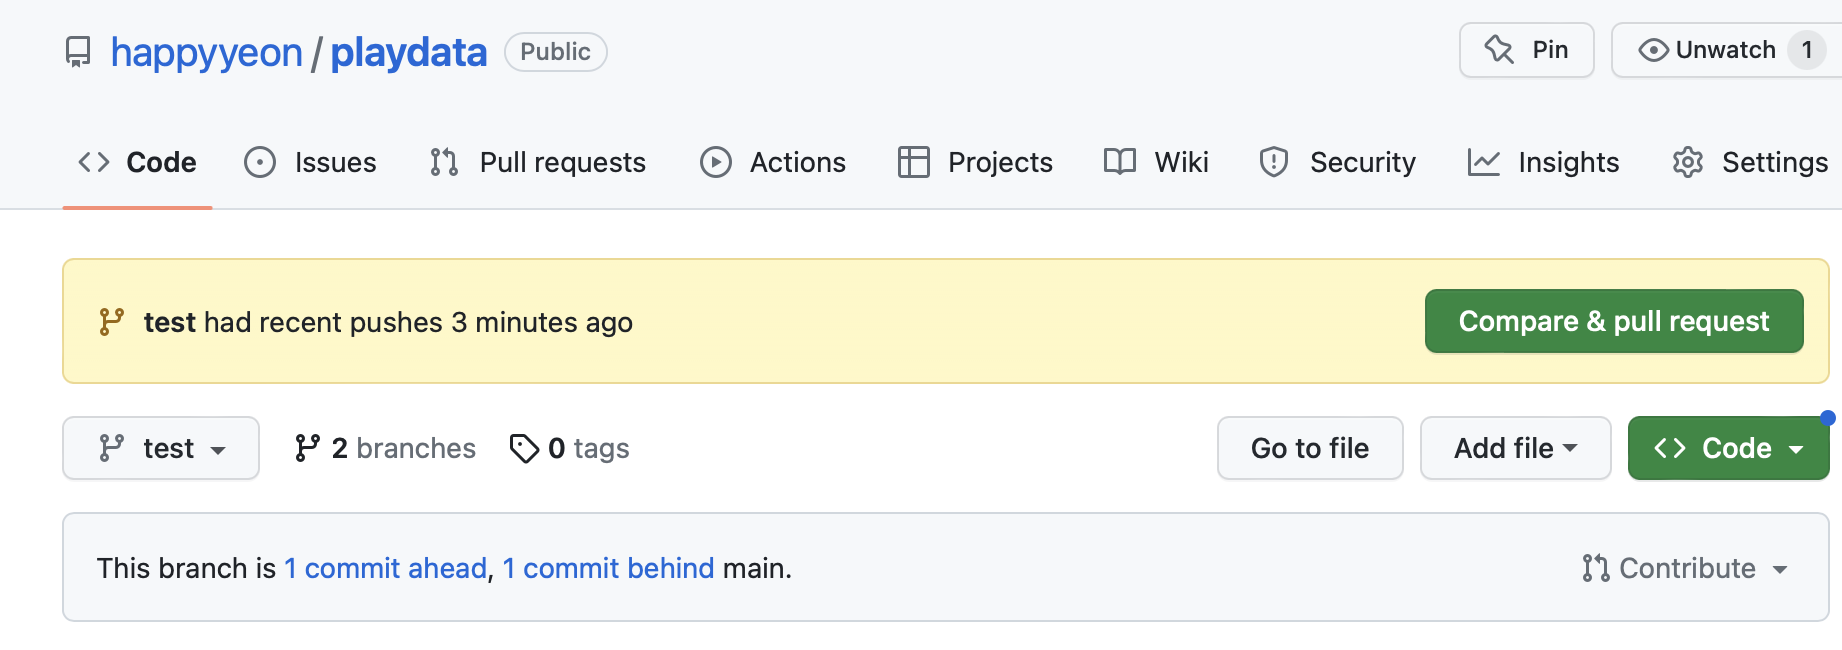The width and height of the screenshot is (1842, 650).
Task: Switch to the Pull requests tab
Action: tap(538, 162)
